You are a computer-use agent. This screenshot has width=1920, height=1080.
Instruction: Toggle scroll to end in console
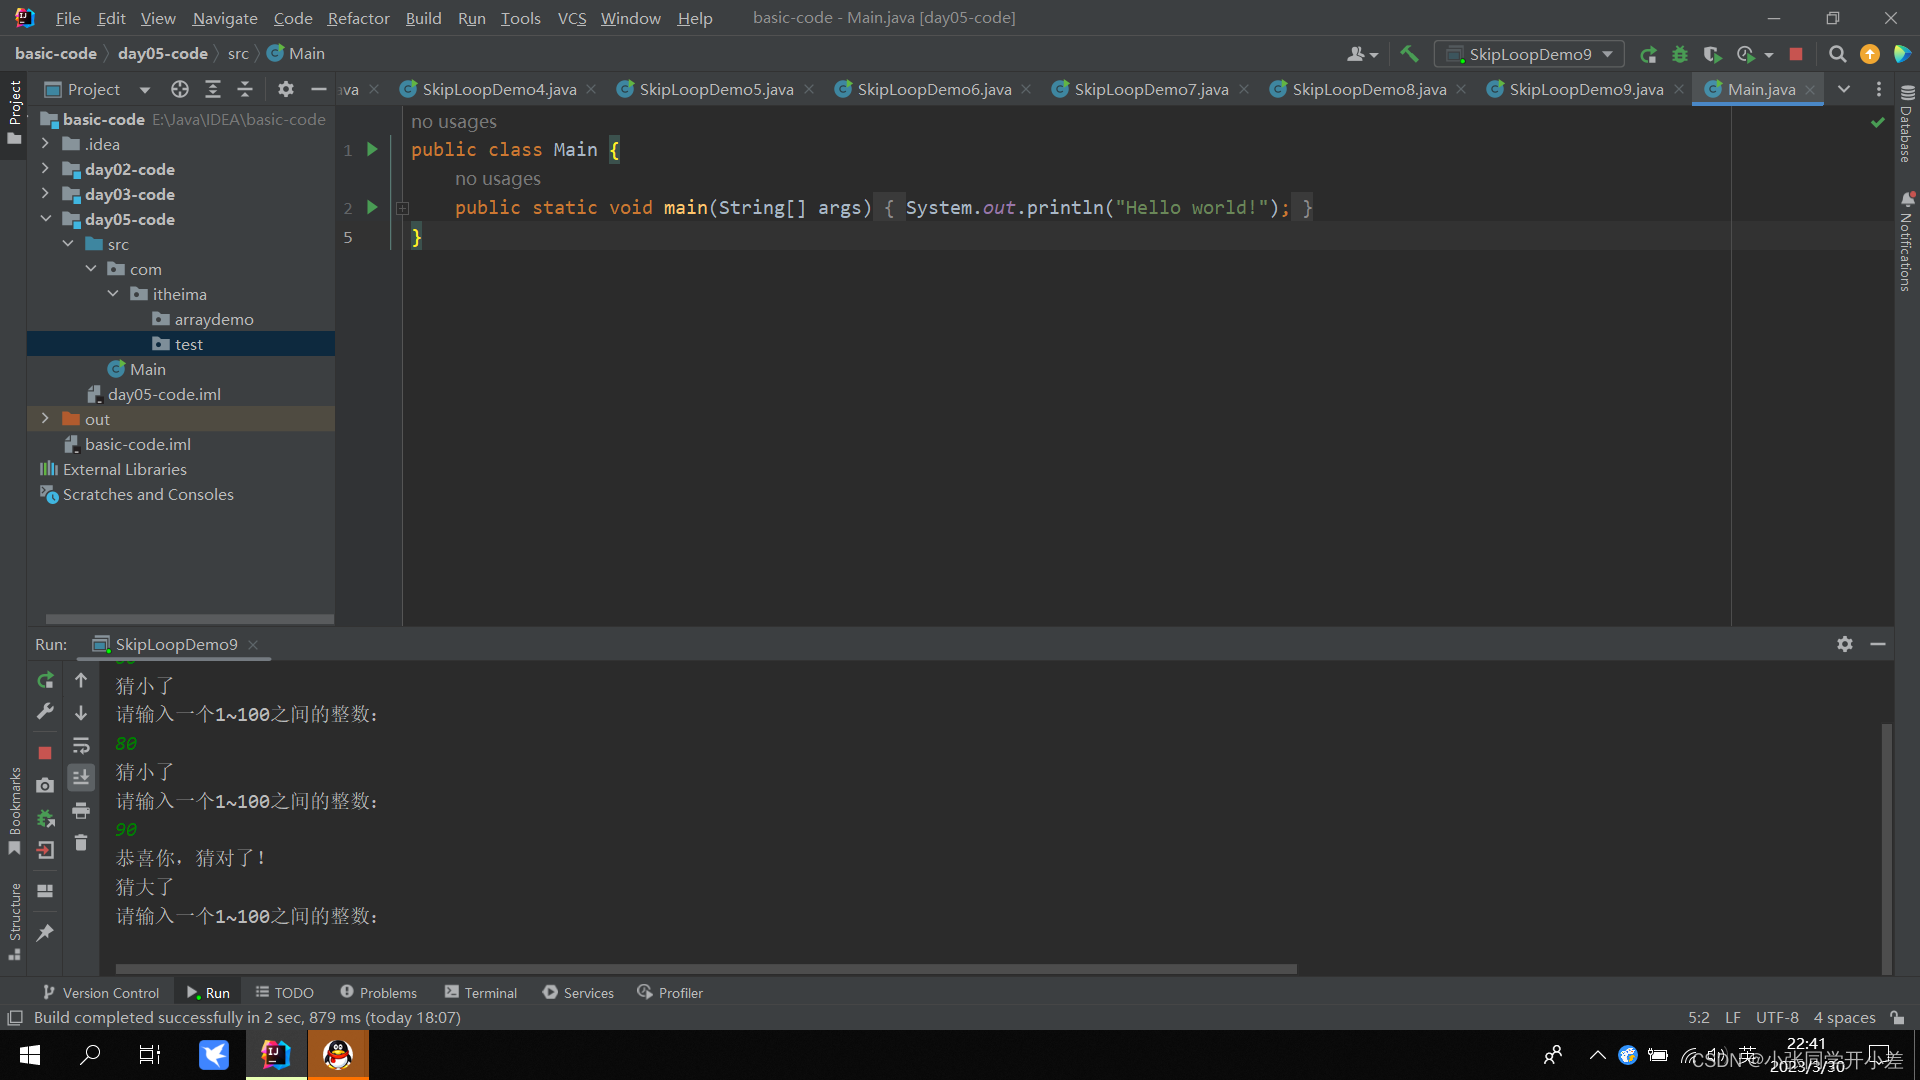pos(81,777)
